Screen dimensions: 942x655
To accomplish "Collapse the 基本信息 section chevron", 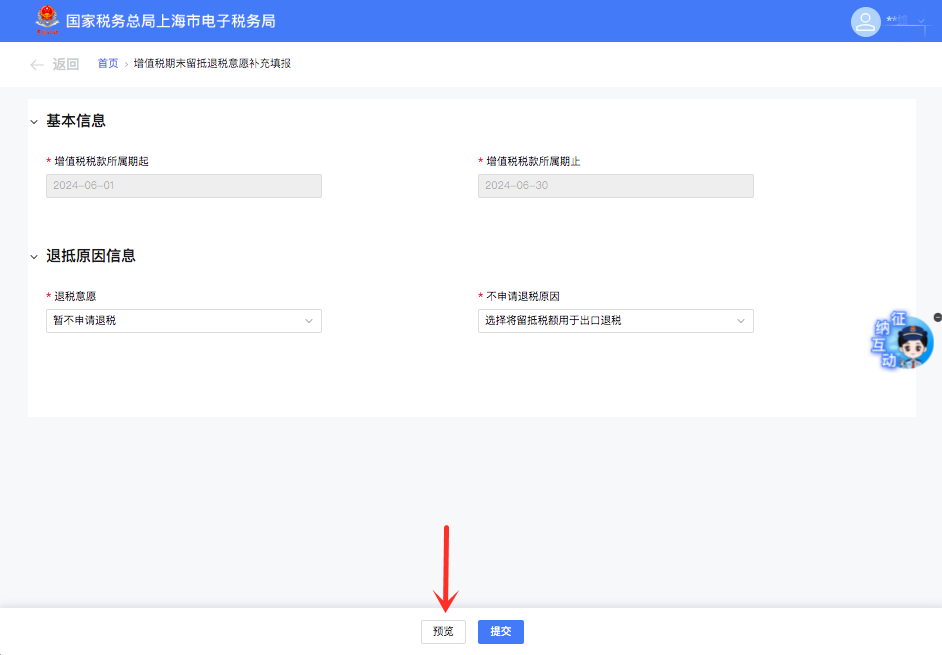I will [x=34, y=122].
